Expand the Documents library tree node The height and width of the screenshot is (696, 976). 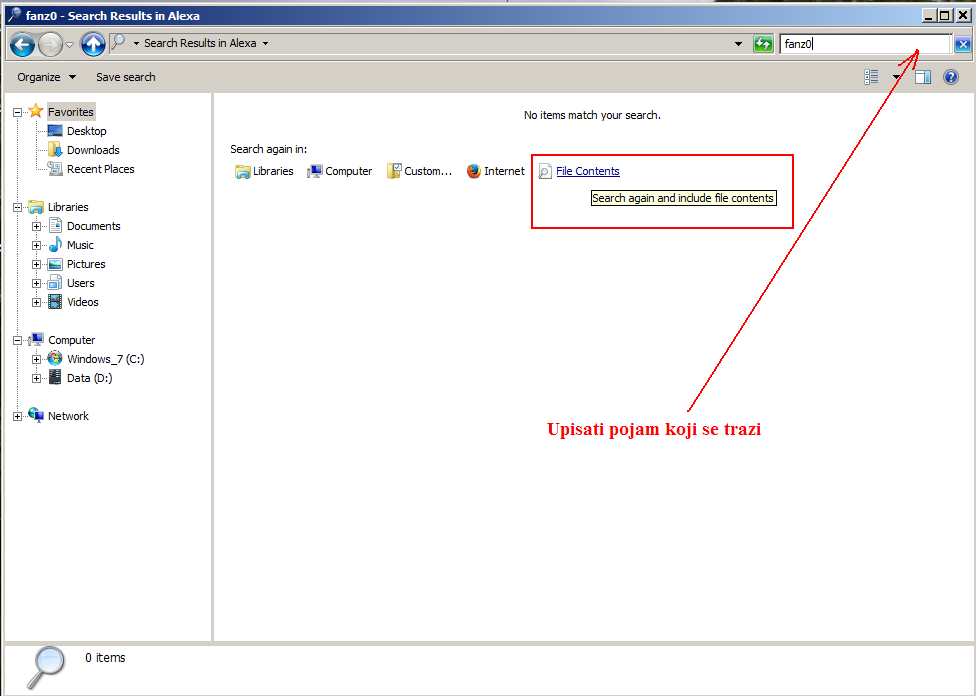tap(36, 226)
